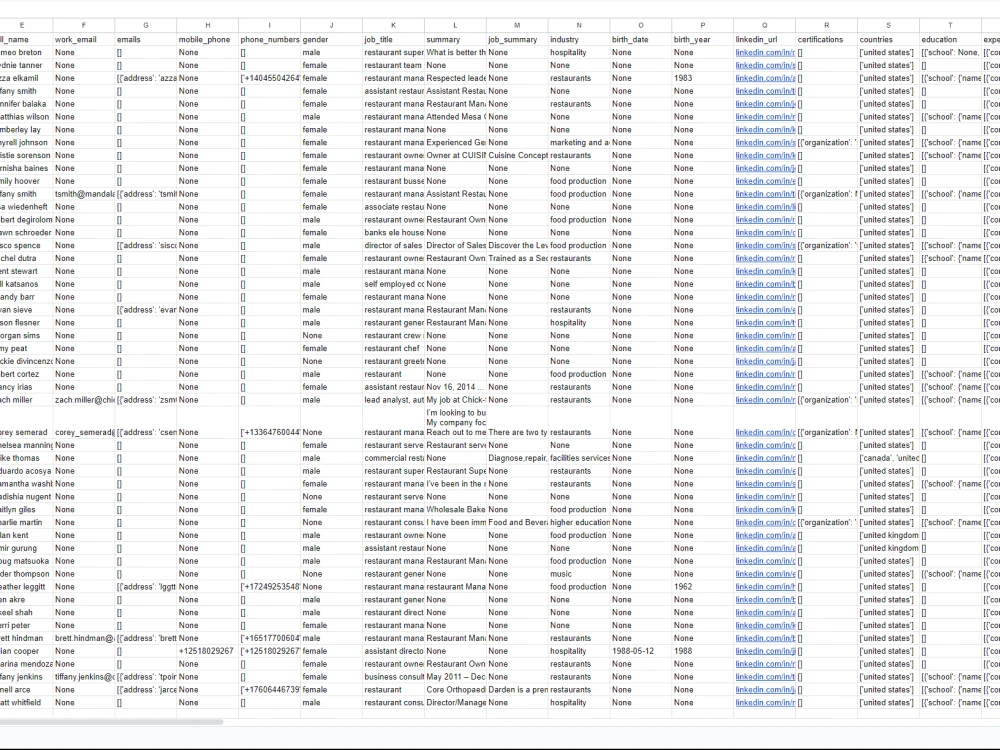Select work email cell tiffany.jenkins
This screenshot has width=1000, height=750.
click(x=84, y=677)
